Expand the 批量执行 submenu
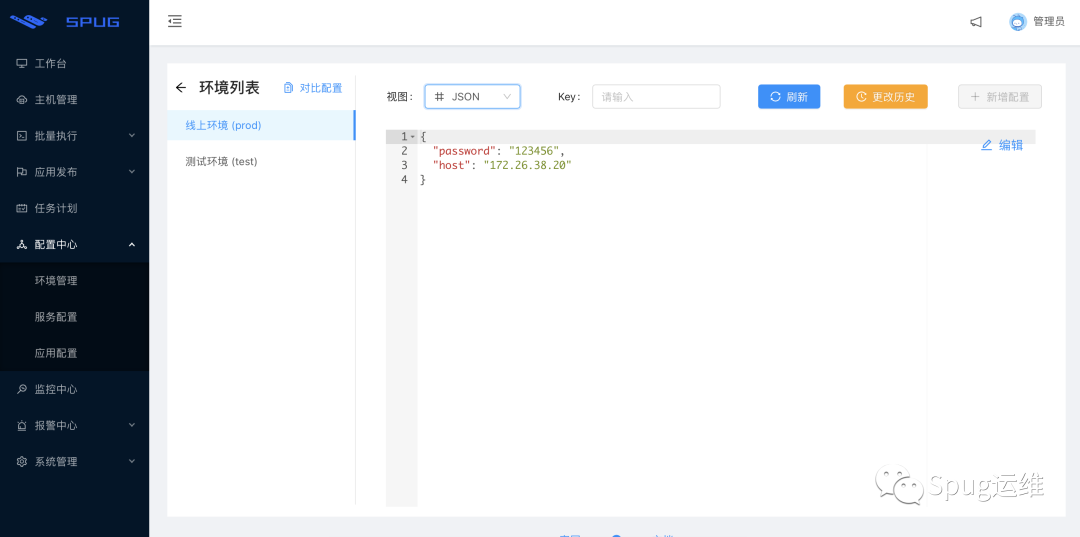The width and height of the screenshot is (1080, 537). point(132,136)
